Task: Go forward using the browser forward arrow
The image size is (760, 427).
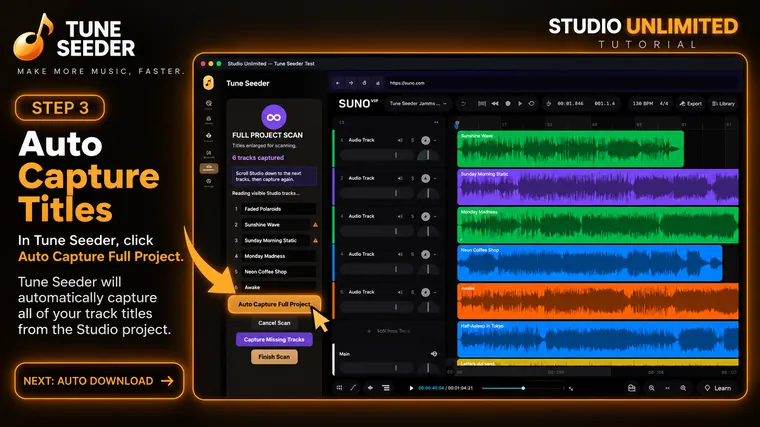Action: (x=351, y=83)
